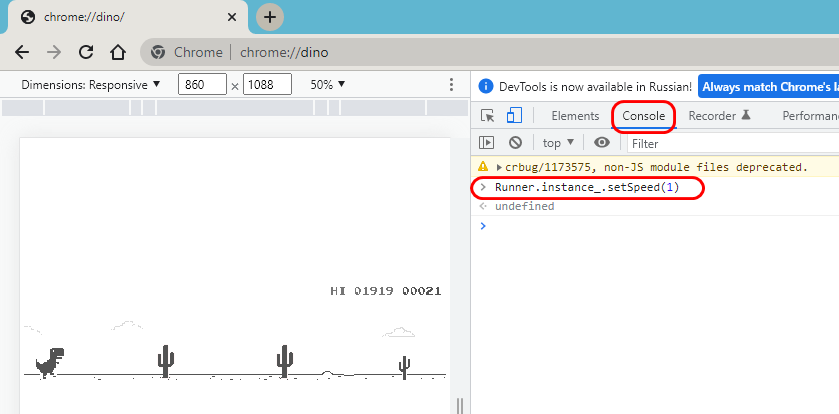Select the chrome://dino/ browser tab
The image size is (839, 414).
tap(127, 17)
